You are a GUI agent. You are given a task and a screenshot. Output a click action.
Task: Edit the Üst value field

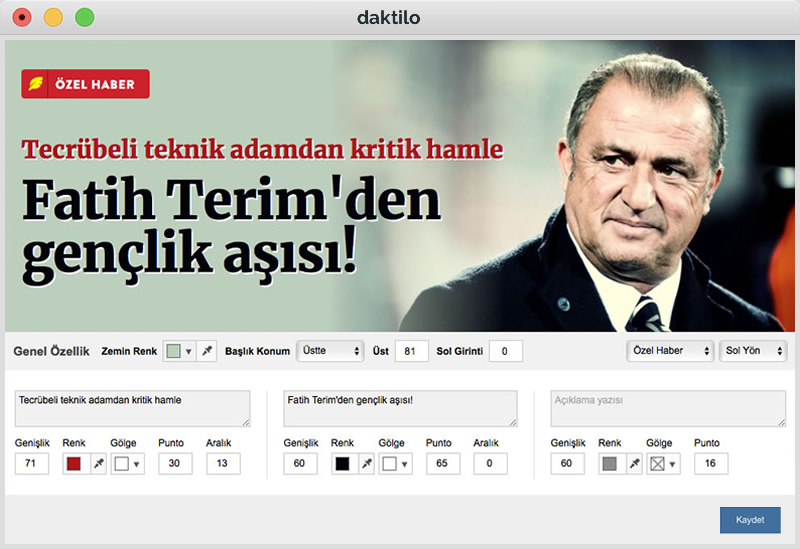(x=411, y=351)
